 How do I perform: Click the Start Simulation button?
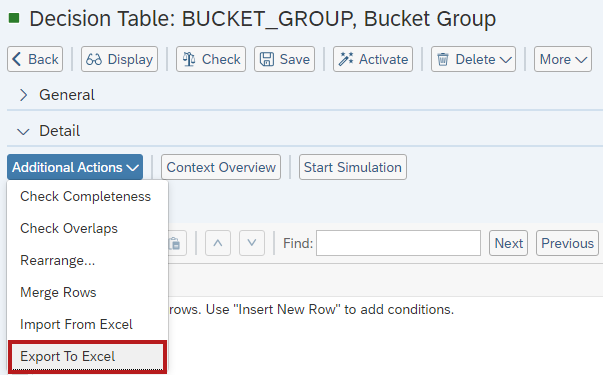pos(353,167)
